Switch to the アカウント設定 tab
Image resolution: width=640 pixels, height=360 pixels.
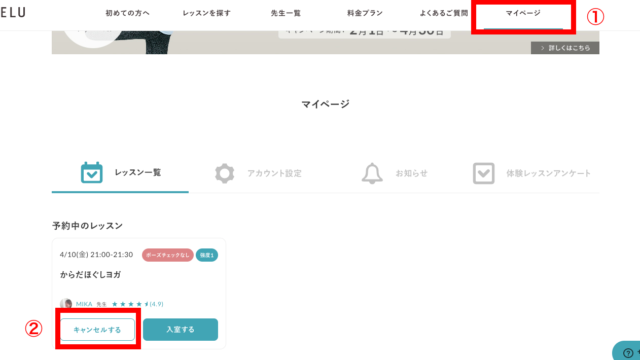pyautogui.click(x=274, y=173)
